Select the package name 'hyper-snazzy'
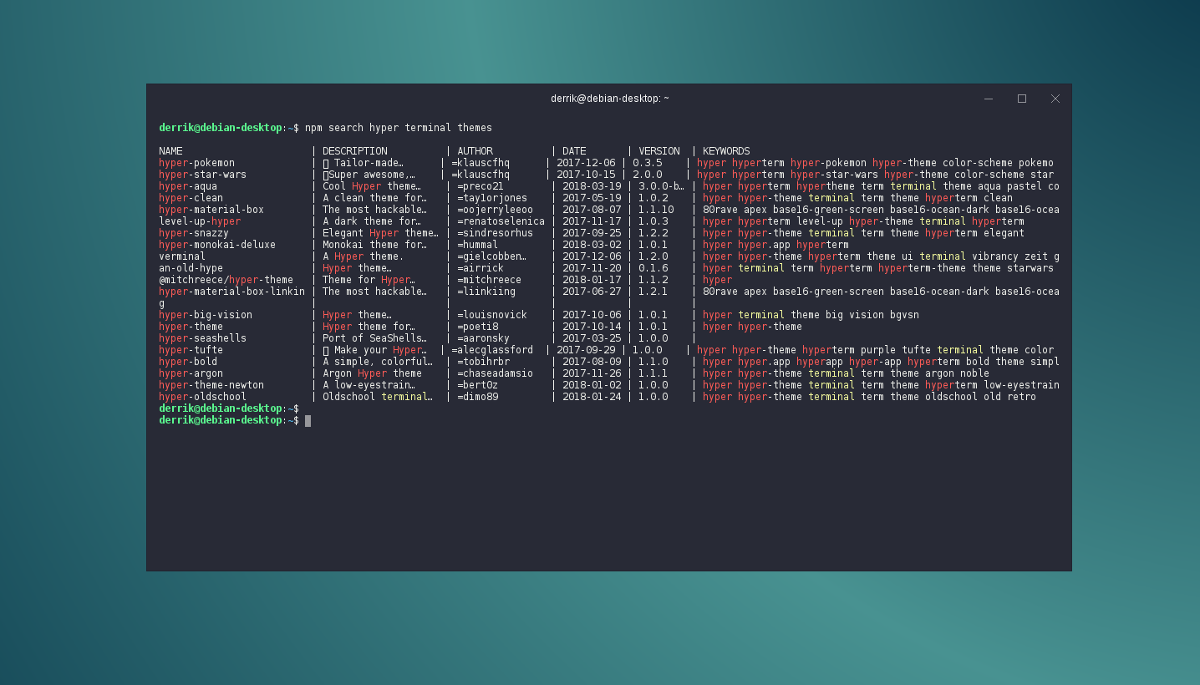The height and width of the screenshot is (685, 1200). tap(194, 233)
